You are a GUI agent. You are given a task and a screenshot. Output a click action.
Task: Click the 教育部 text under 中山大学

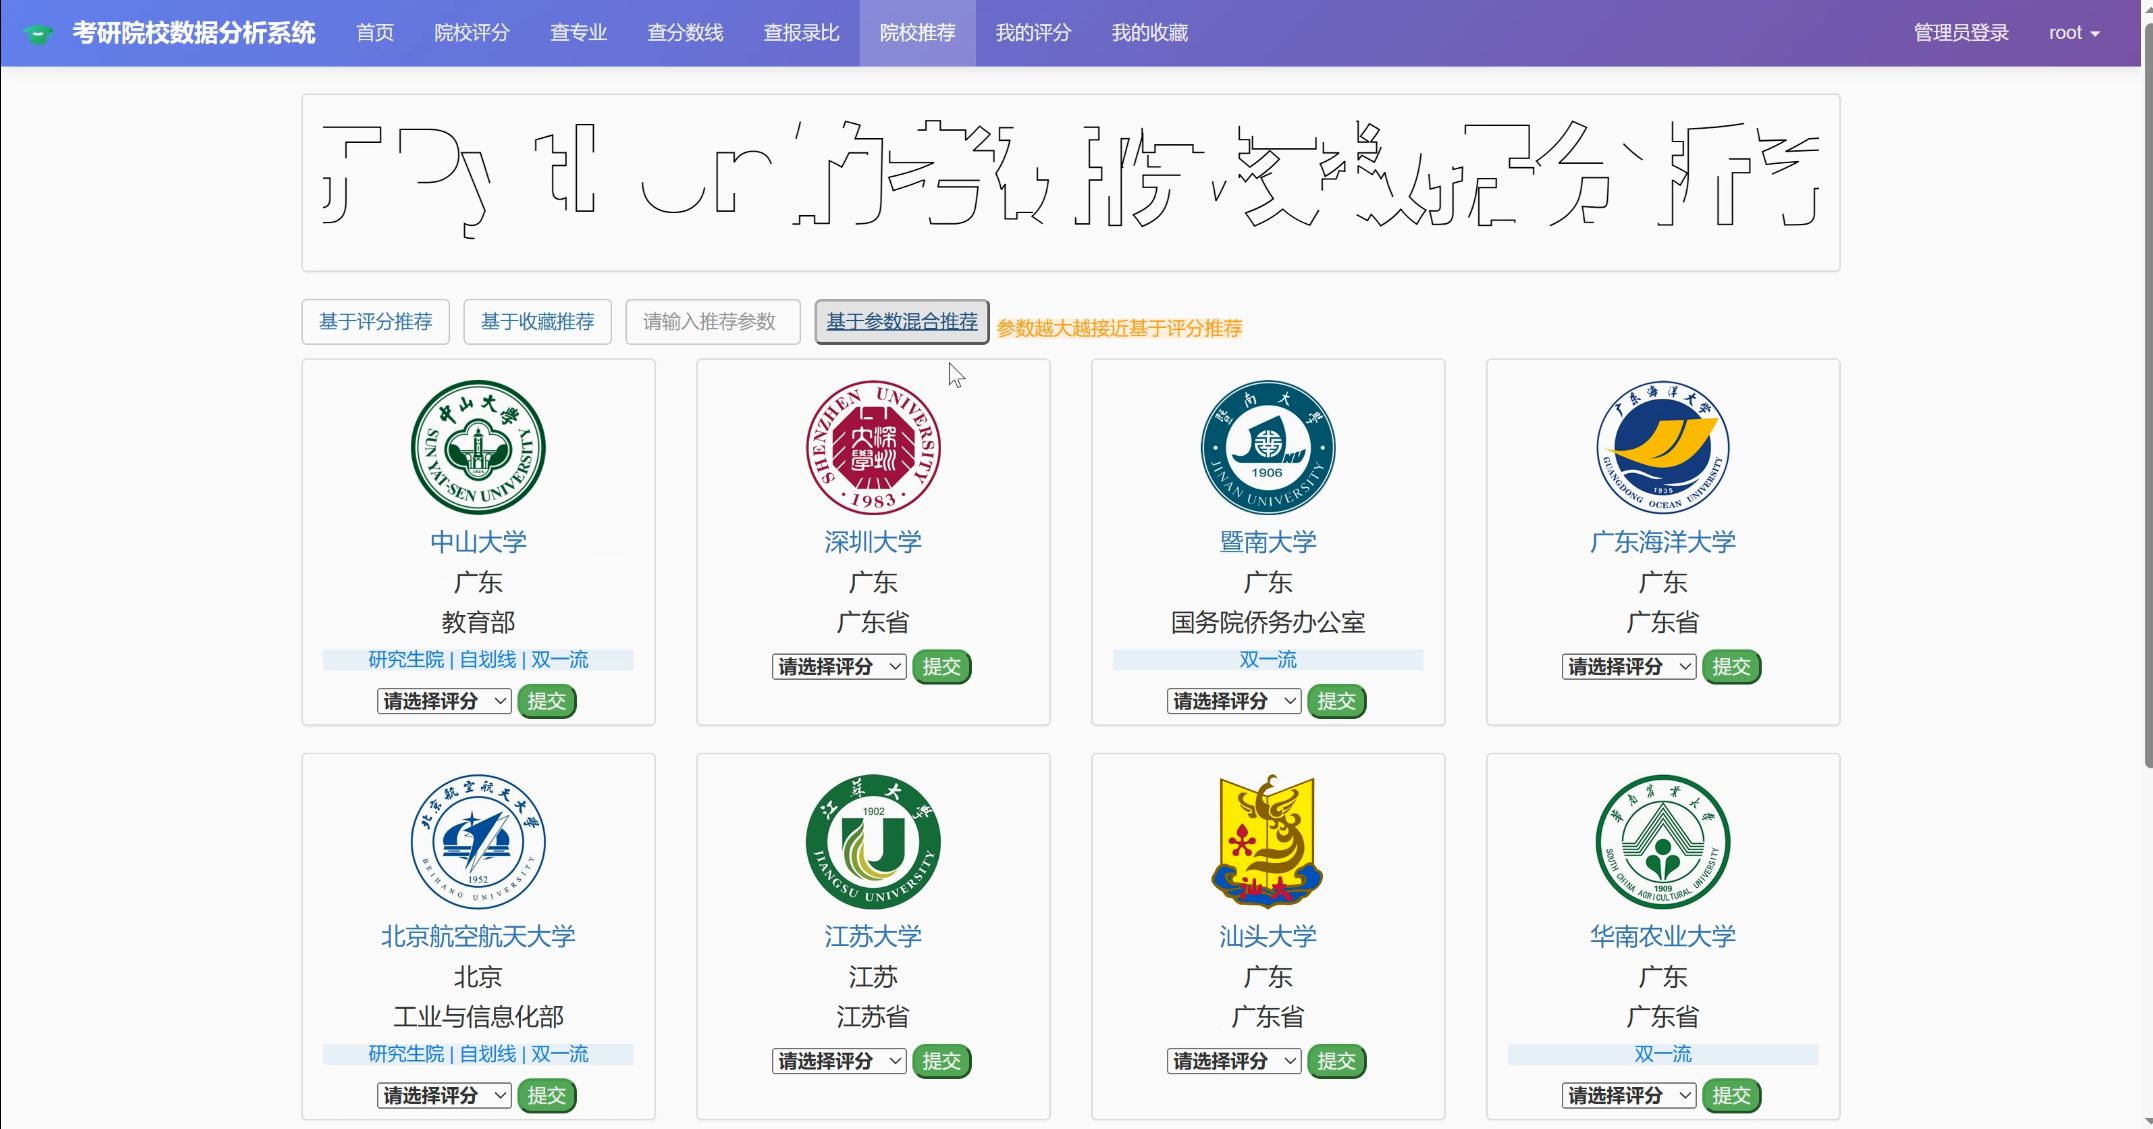[x=478, y=622]
